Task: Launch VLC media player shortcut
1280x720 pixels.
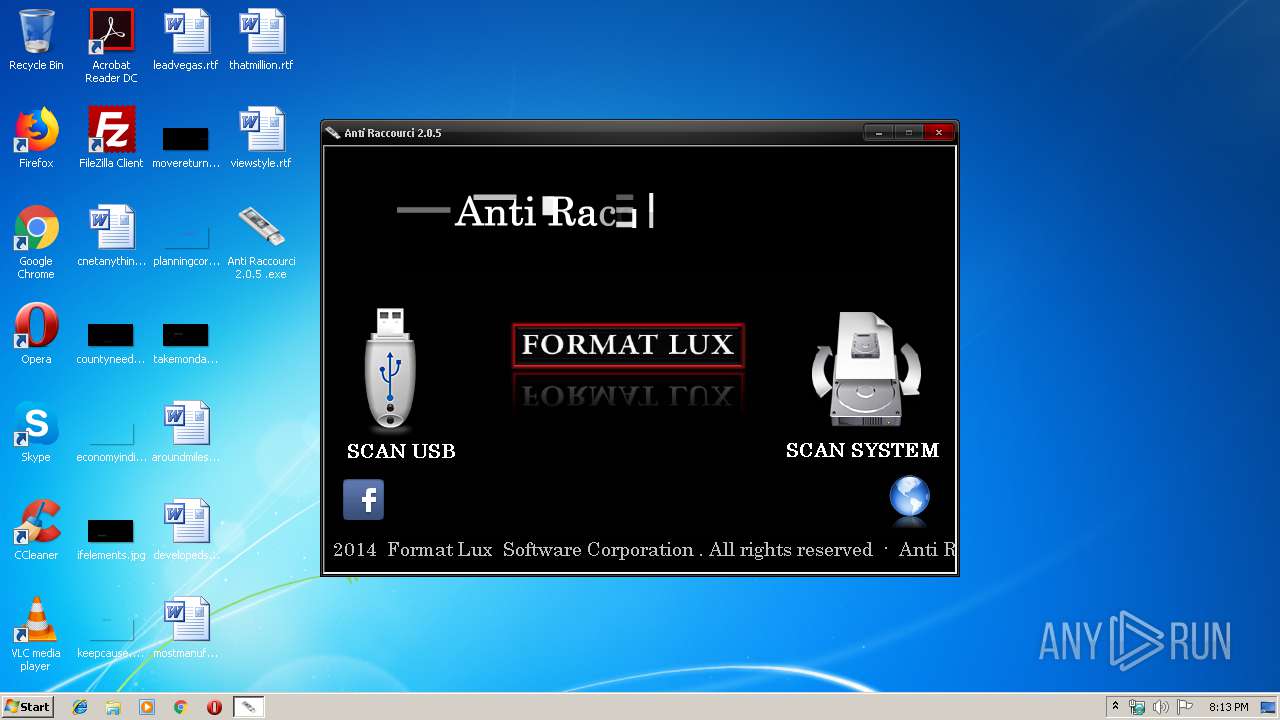Action: [36, 634]
